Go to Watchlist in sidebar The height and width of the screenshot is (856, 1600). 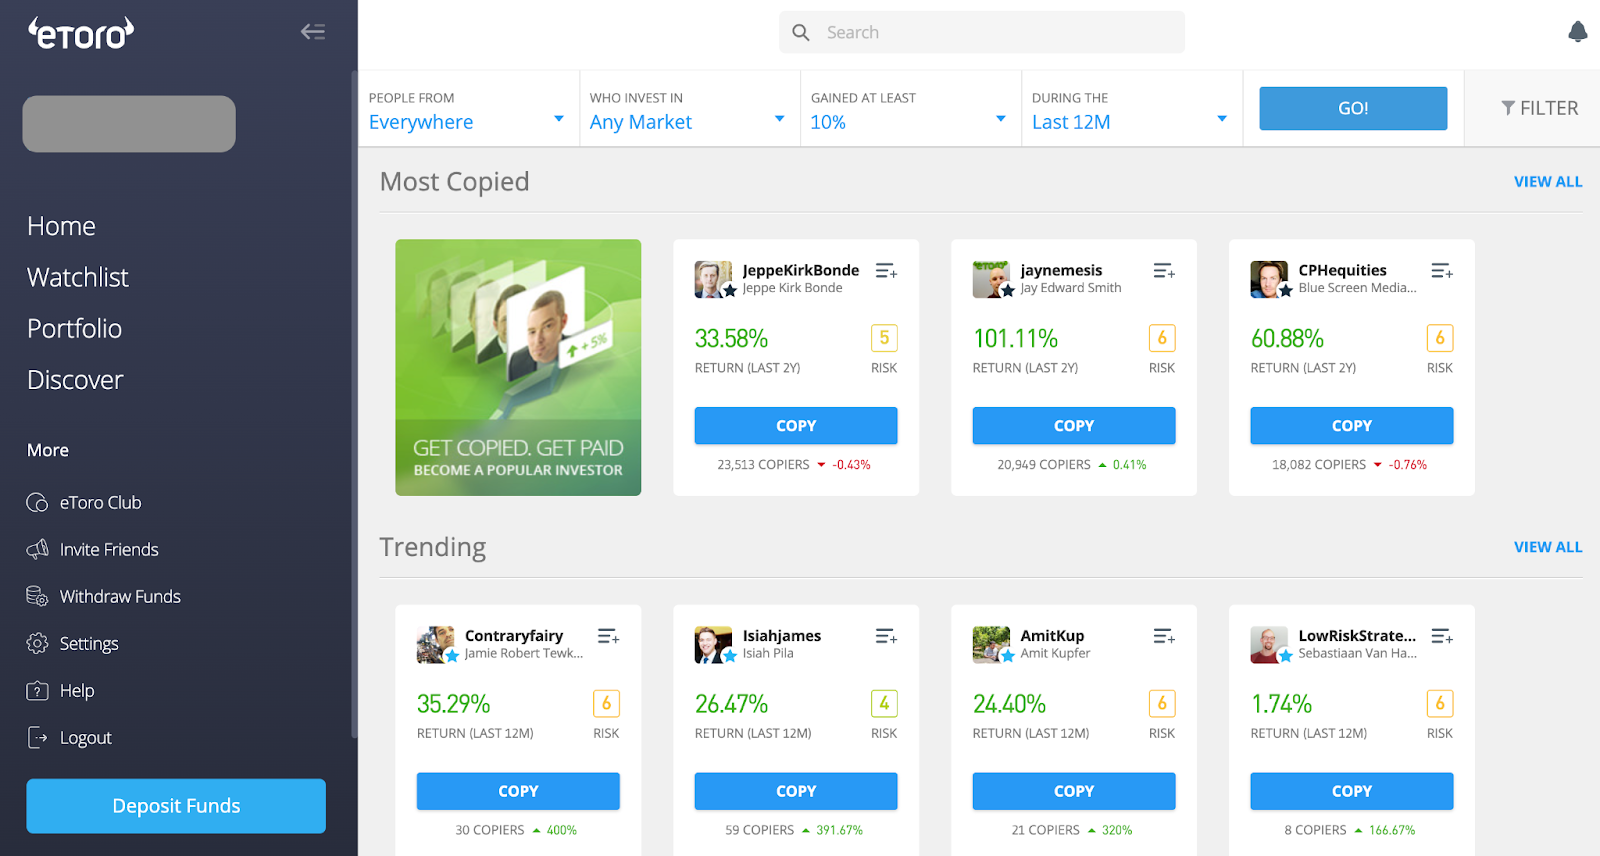tap(78, 277)
